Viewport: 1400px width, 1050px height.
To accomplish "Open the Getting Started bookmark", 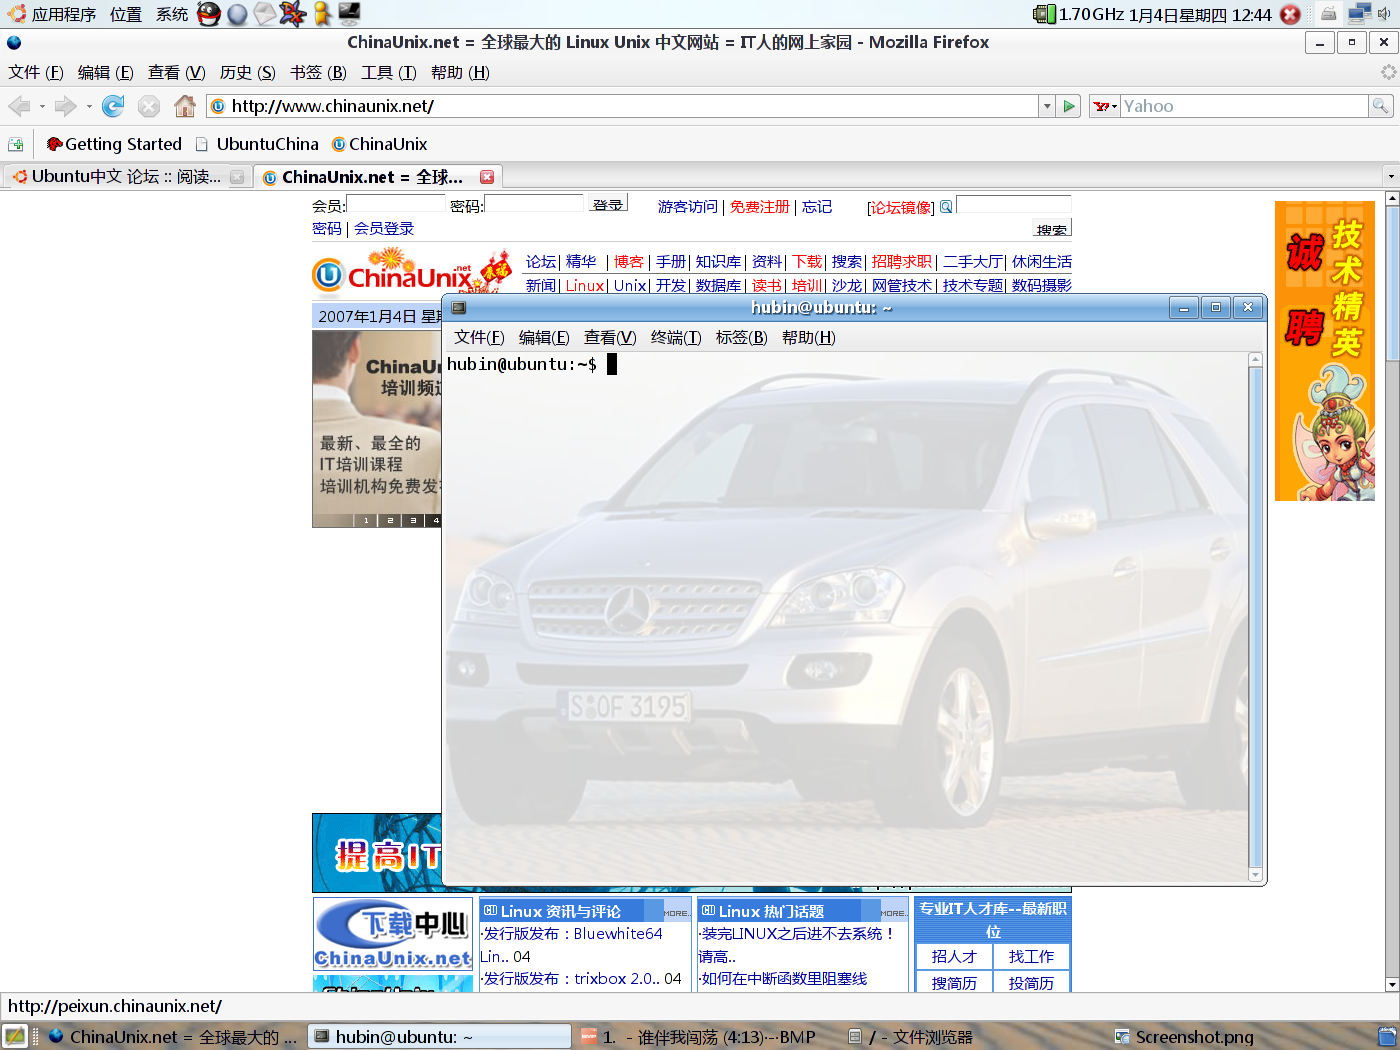I will (114, 144).
